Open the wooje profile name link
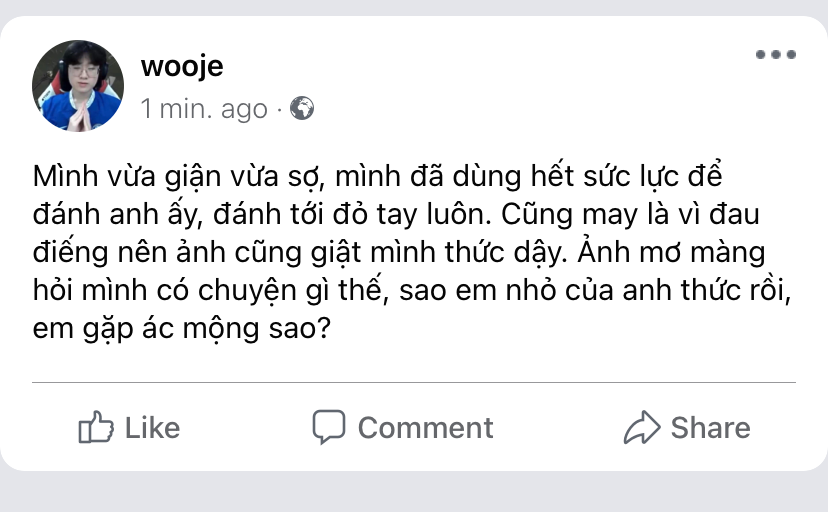The width and height of the screenshot is (828, 512). coord(182,67)
